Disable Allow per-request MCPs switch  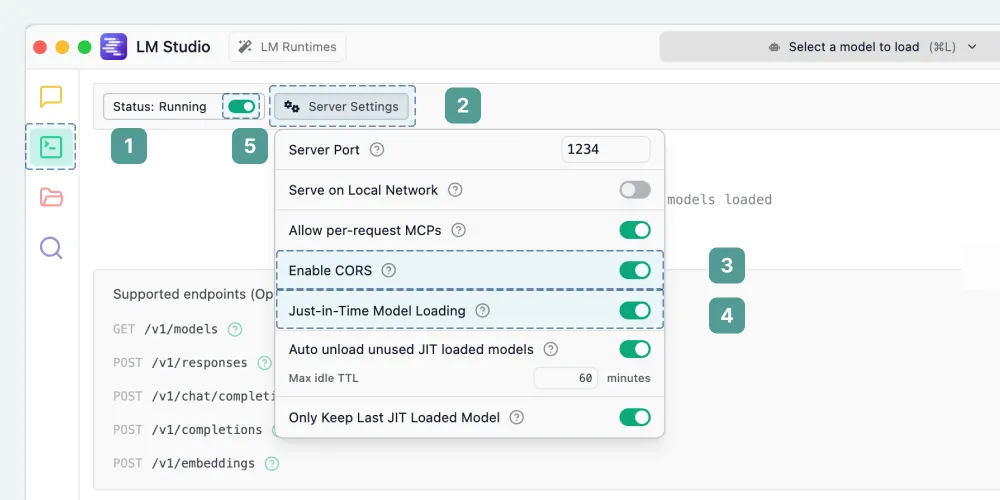635,230
